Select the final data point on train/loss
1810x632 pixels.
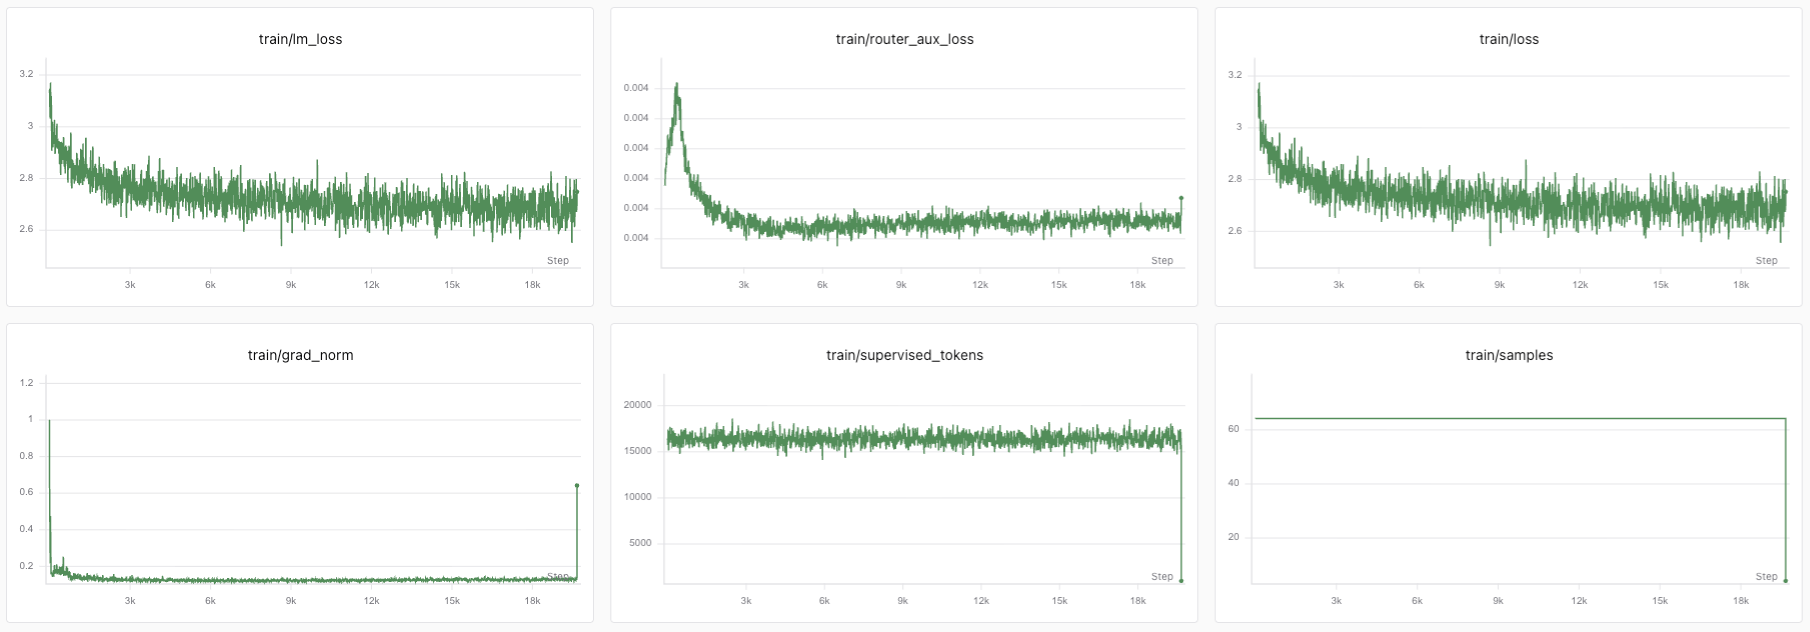[x=1785, y=192]
